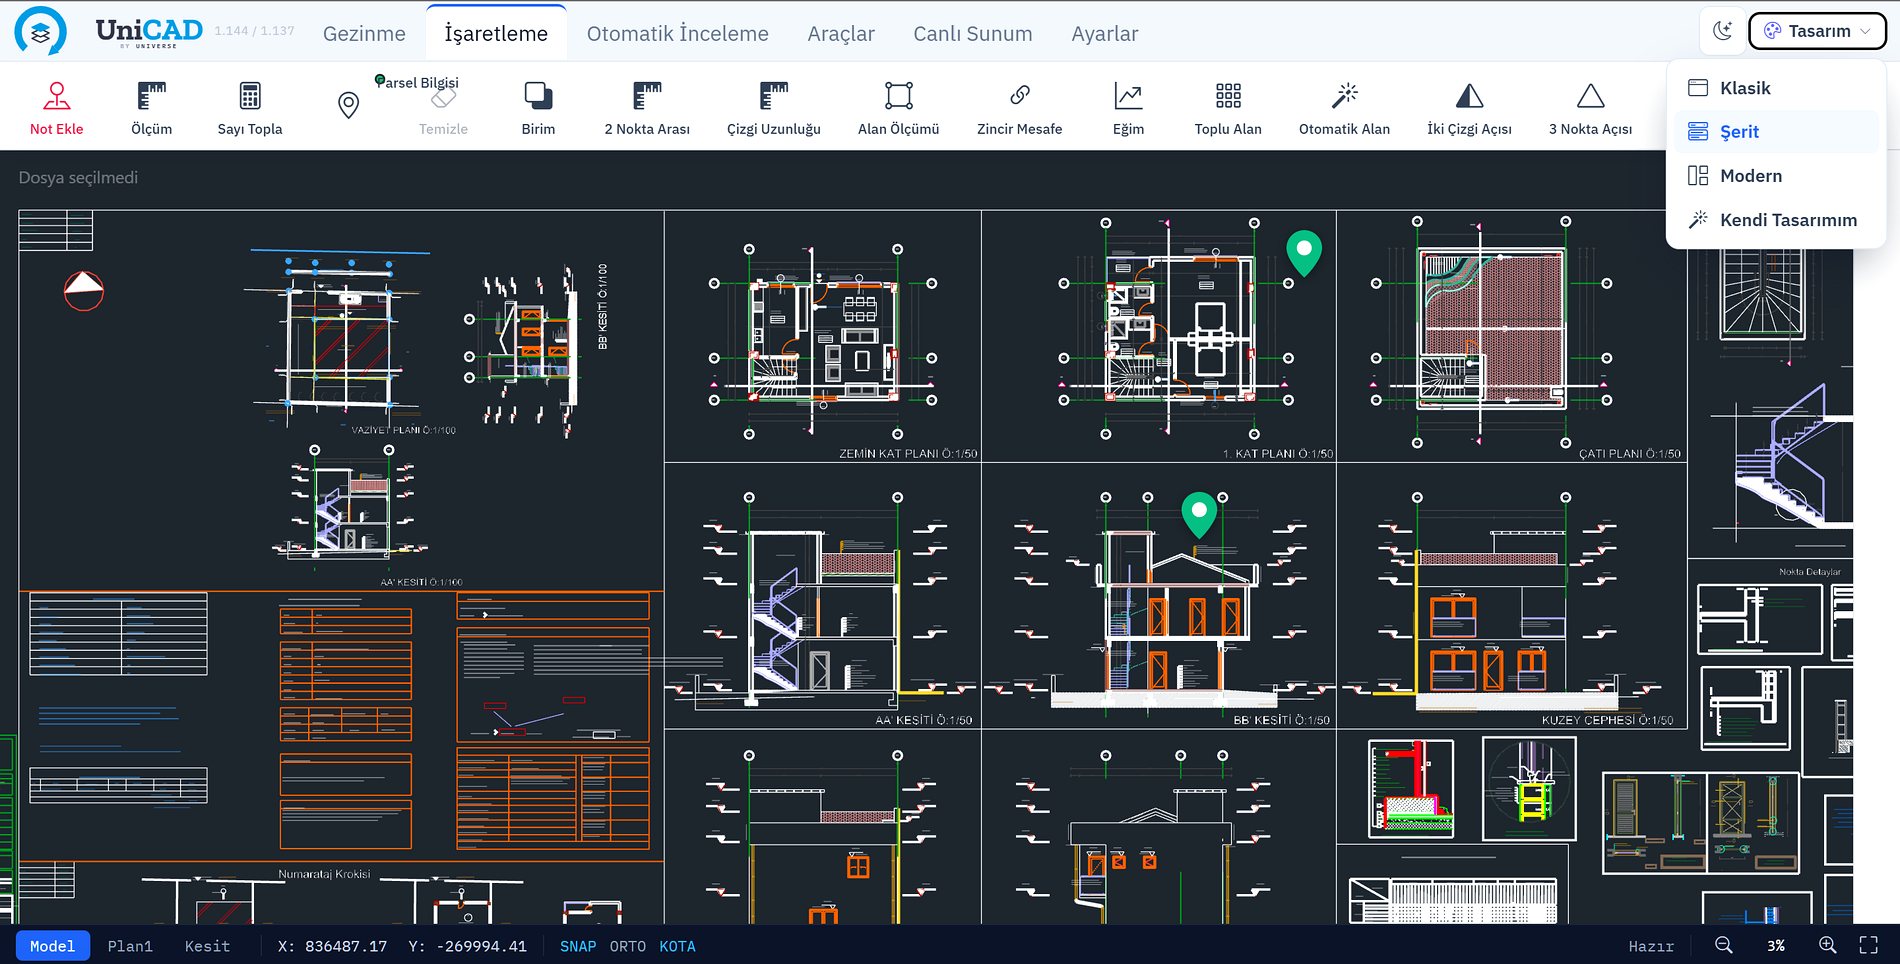Toggle dark mode moon icon
The width and height of the screenshot is (1900, 964).
[1722, 31]
